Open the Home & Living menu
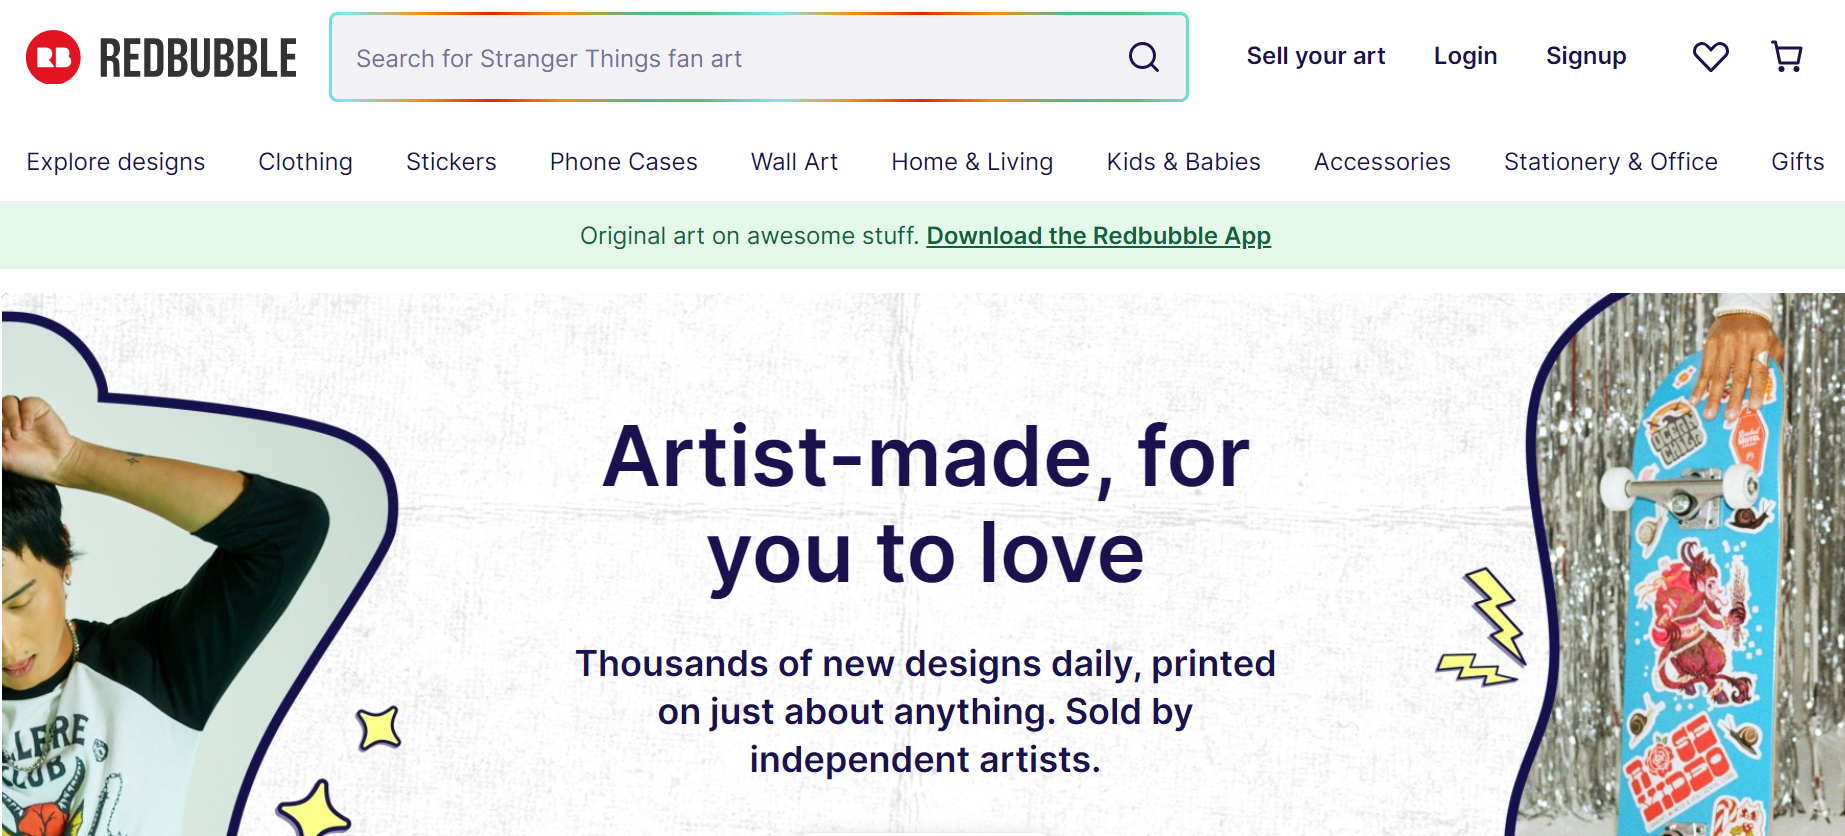1845x836 pixels. point(972,162)
